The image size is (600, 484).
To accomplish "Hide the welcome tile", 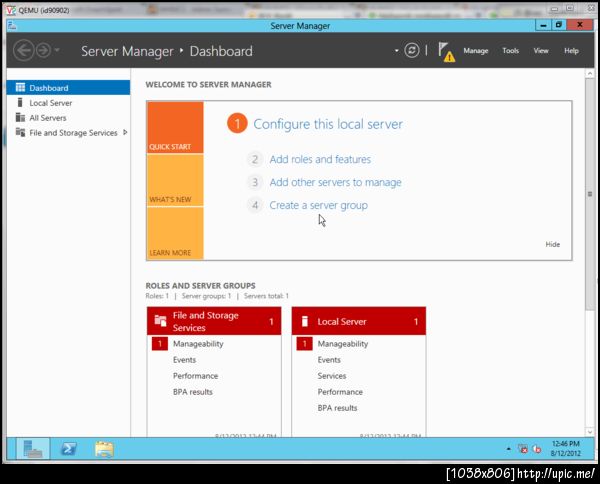I will coord(553,244).
